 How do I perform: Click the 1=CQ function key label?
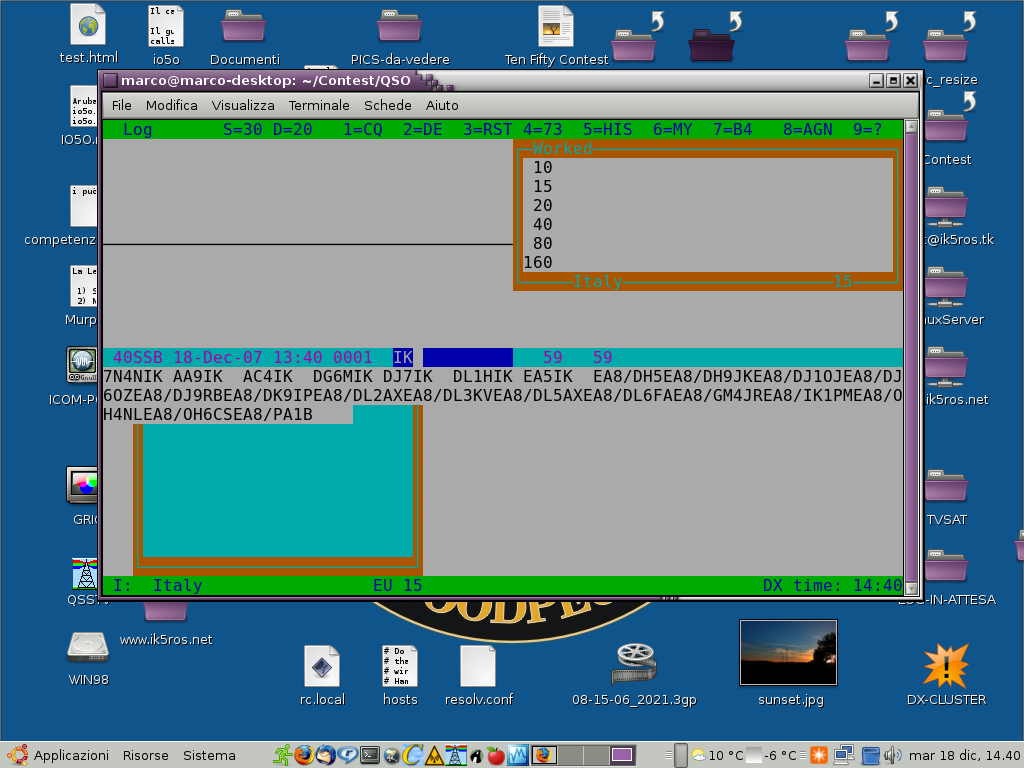pos(362,129)
